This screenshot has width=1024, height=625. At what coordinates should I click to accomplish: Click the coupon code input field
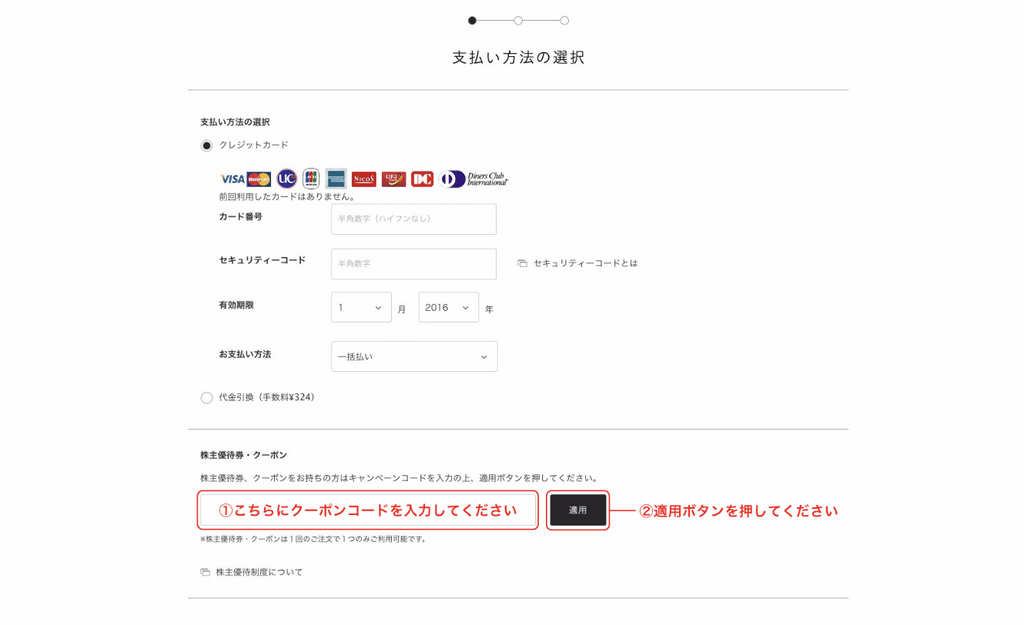(368, 510)
